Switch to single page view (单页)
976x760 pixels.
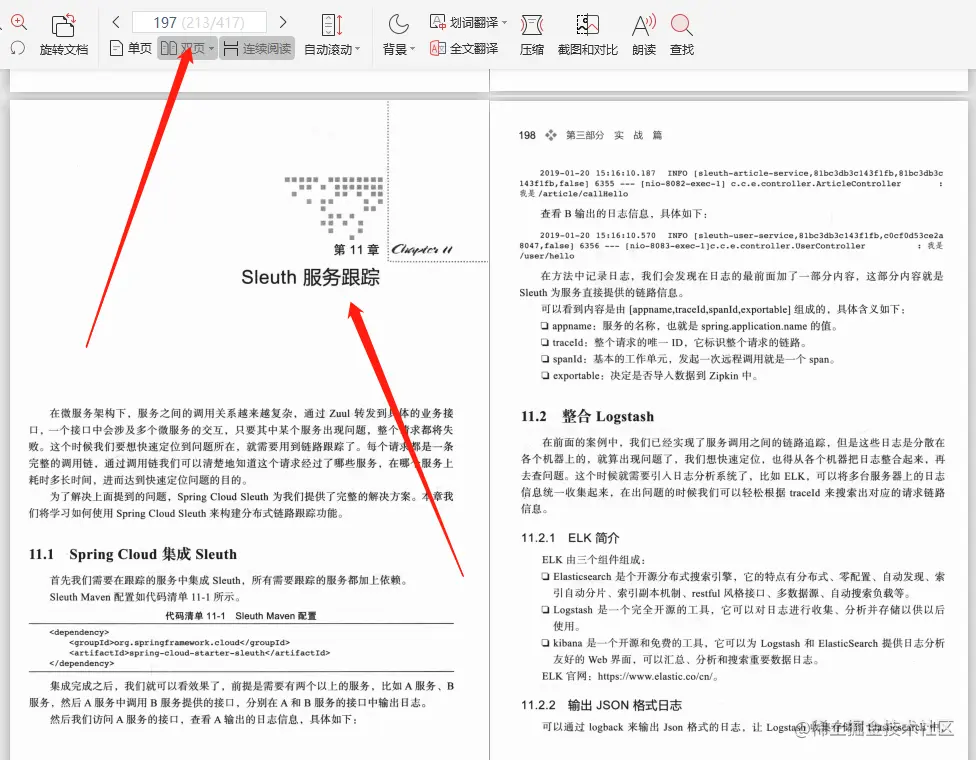(x=131, y=49)
